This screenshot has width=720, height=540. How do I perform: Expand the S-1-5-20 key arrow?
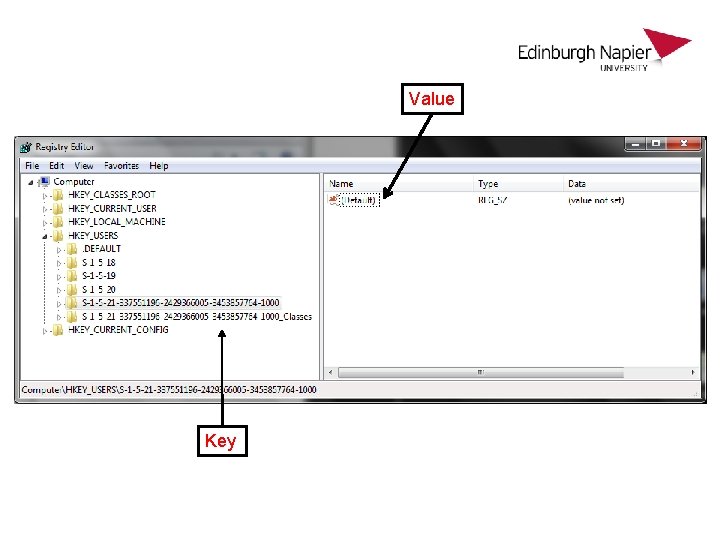59,291
